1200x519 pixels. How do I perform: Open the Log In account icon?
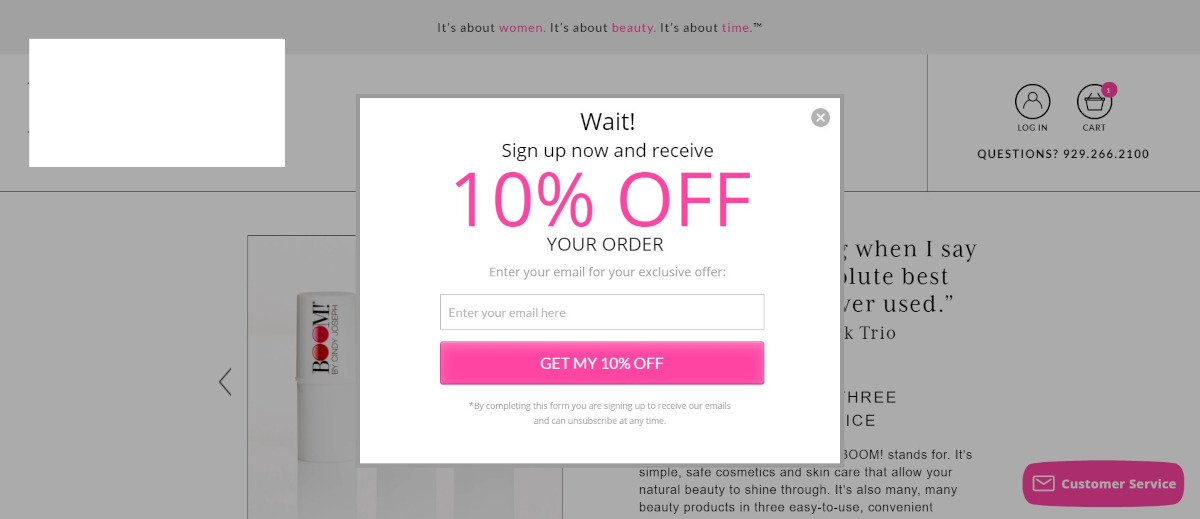(x=1033, y=101)
